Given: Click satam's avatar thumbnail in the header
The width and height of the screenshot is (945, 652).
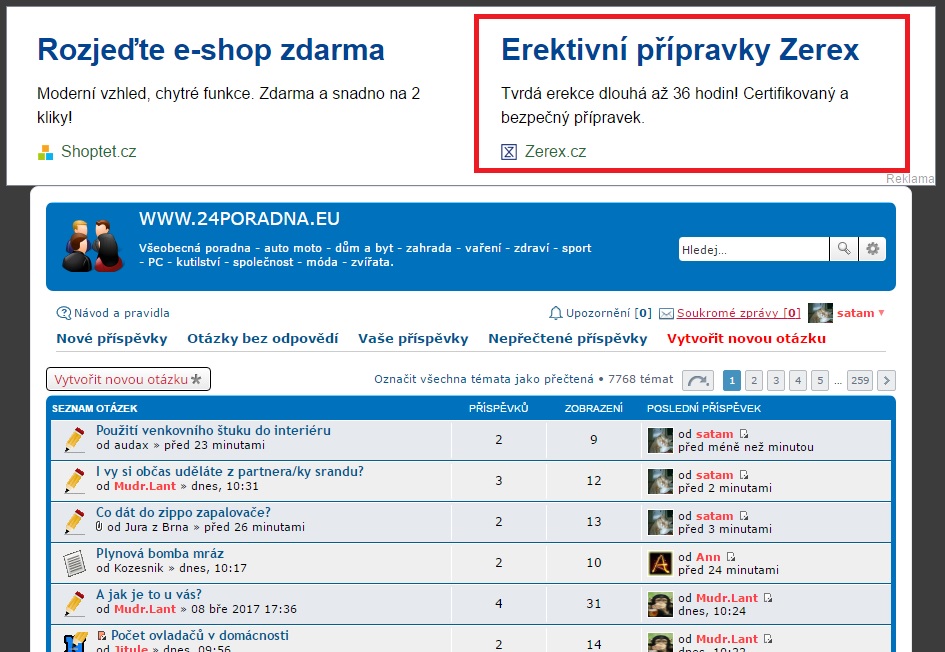Looking at the screenshot, I should tap(820, 312).
